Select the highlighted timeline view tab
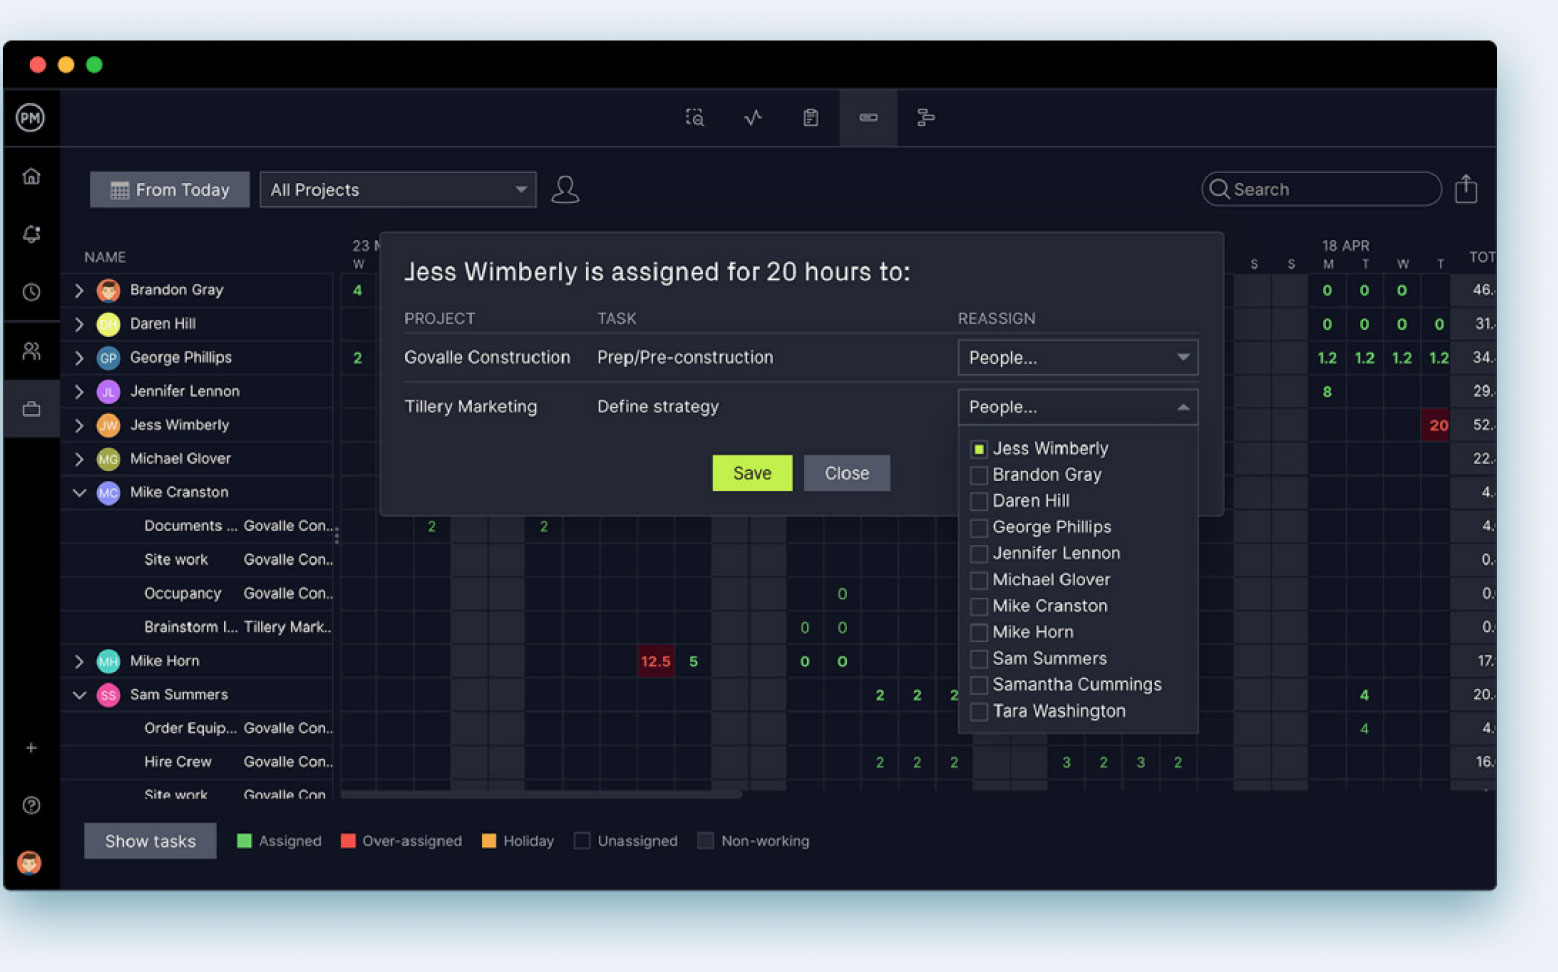Screen dimensions: 1558x972 (867, 117)
